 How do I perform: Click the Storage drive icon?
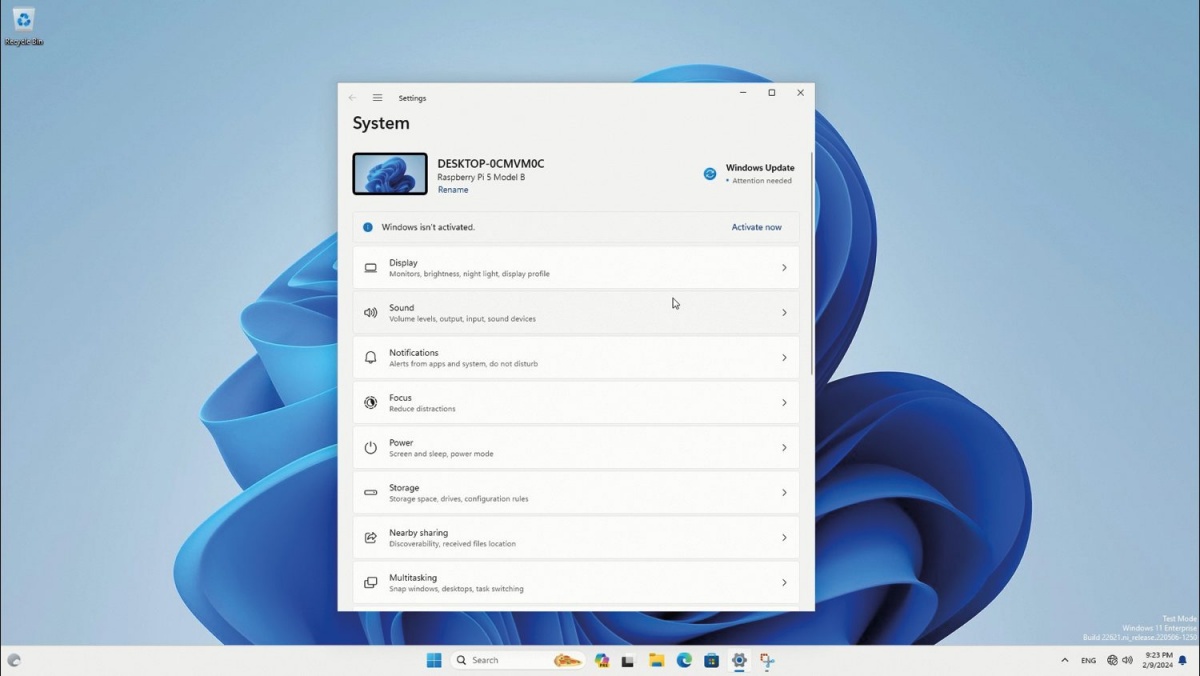coord(370,492)
